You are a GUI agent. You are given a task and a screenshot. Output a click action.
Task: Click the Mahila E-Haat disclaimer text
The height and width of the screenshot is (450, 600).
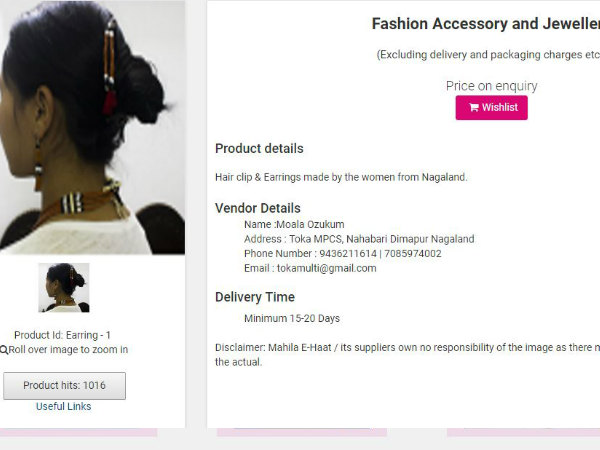pos(408,354)
